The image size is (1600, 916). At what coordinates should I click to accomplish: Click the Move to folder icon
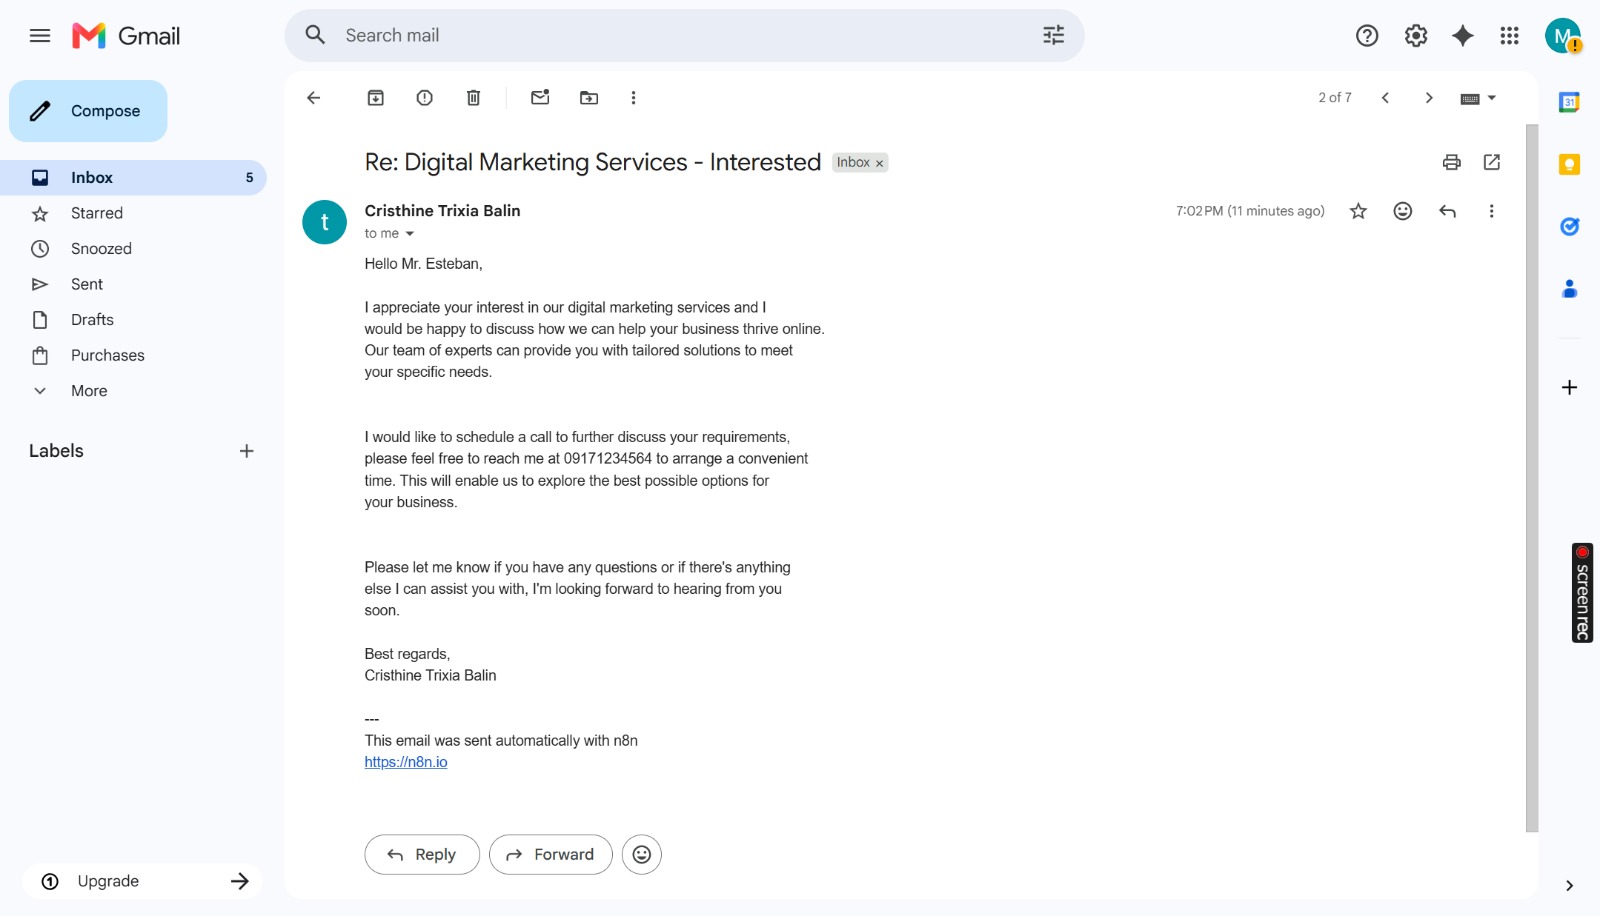coord(589,98)
